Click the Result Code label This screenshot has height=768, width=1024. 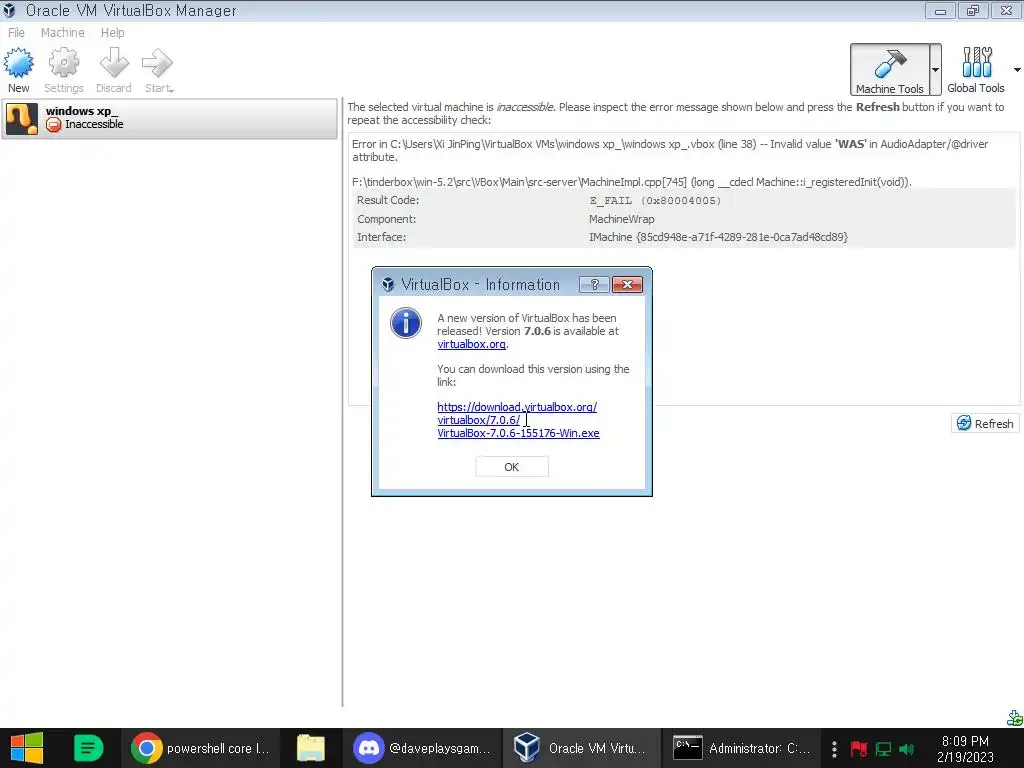(x=388, y=200)
